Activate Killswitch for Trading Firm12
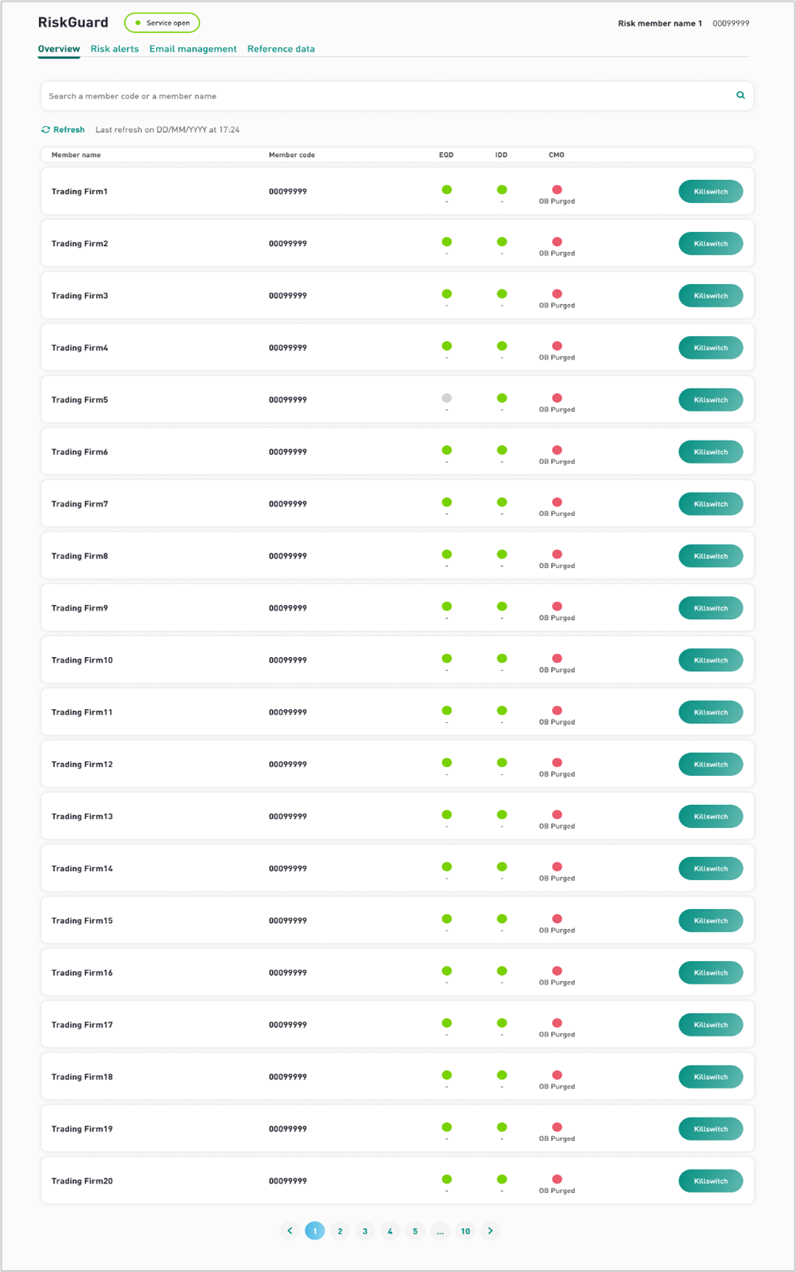 tap(710, 764)
